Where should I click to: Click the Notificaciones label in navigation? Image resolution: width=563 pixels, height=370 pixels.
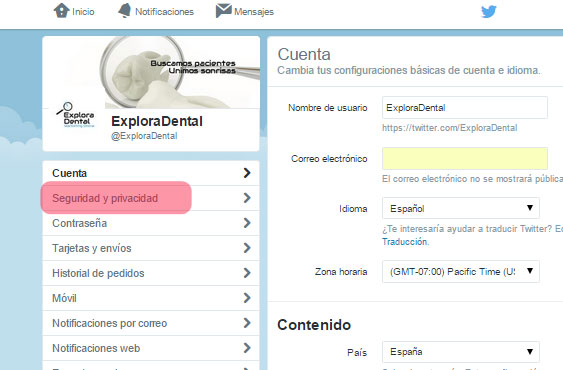tap(164, 12)
